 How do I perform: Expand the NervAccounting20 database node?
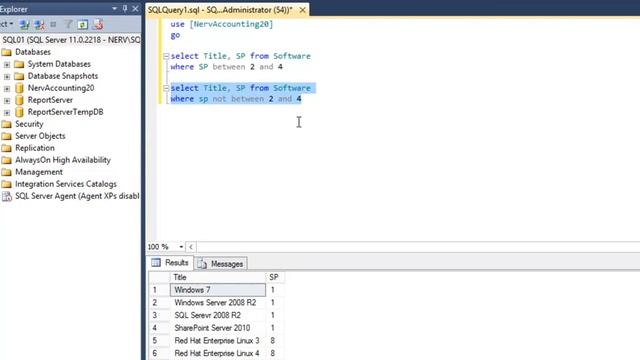[x=7, y=88]
